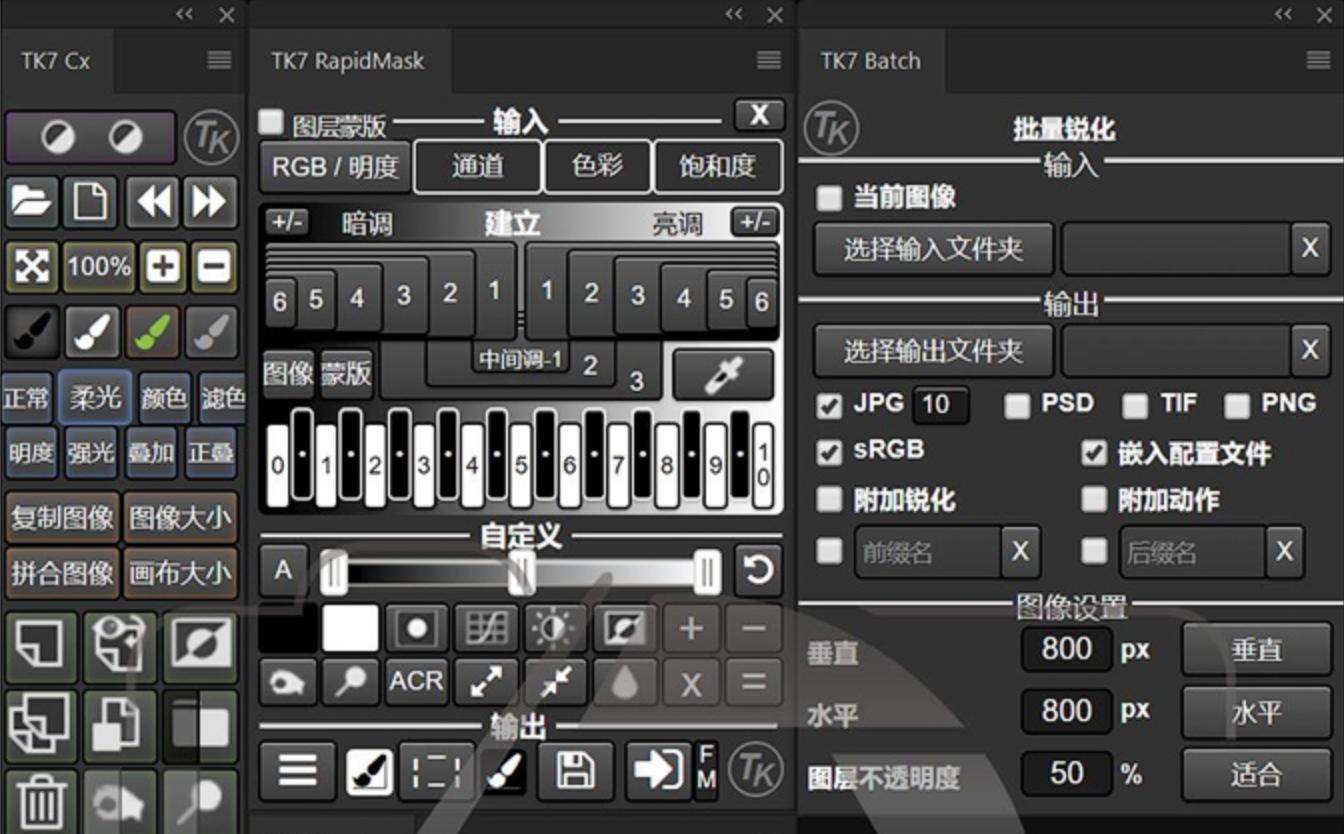This screenshot has height=834, width=1344.
Task: Click the eyedropper icon in RapidMask
Action: point(723,374)
